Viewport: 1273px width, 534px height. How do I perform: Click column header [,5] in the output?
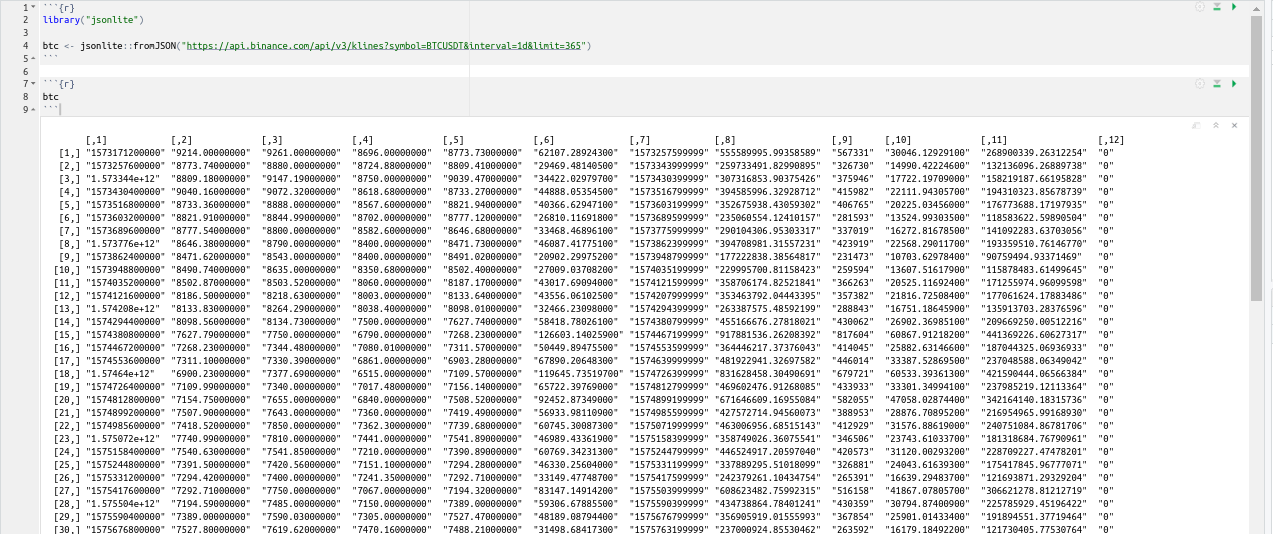452,140
